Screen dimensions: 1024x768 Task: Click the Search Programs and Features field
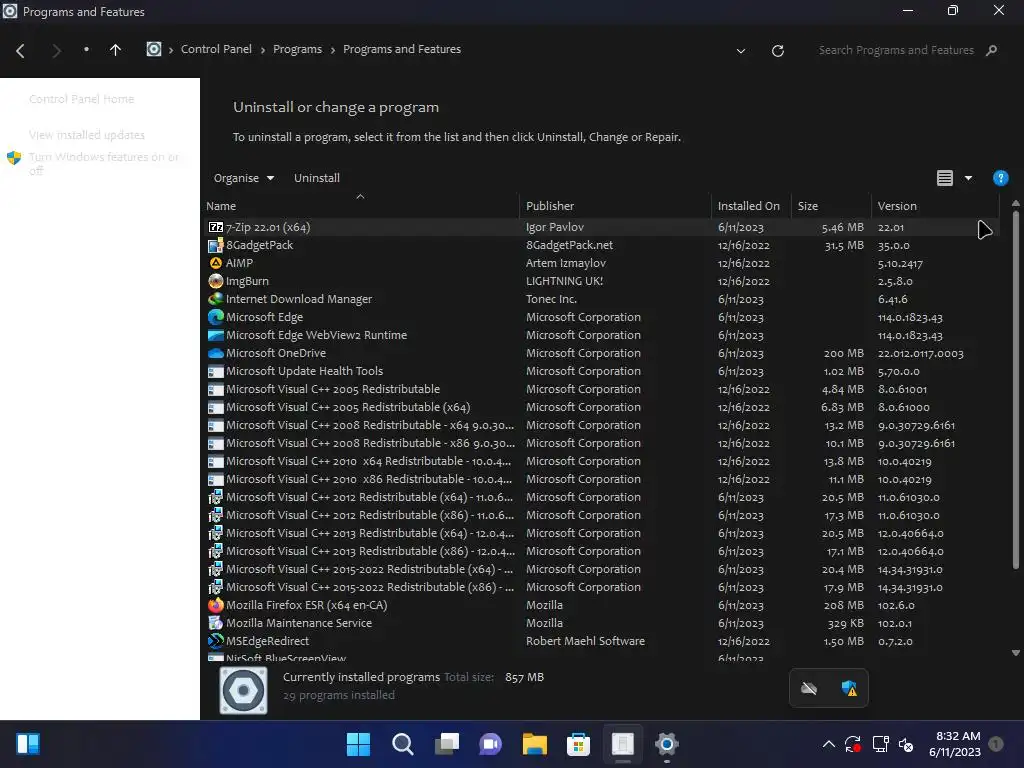[896, 50]
